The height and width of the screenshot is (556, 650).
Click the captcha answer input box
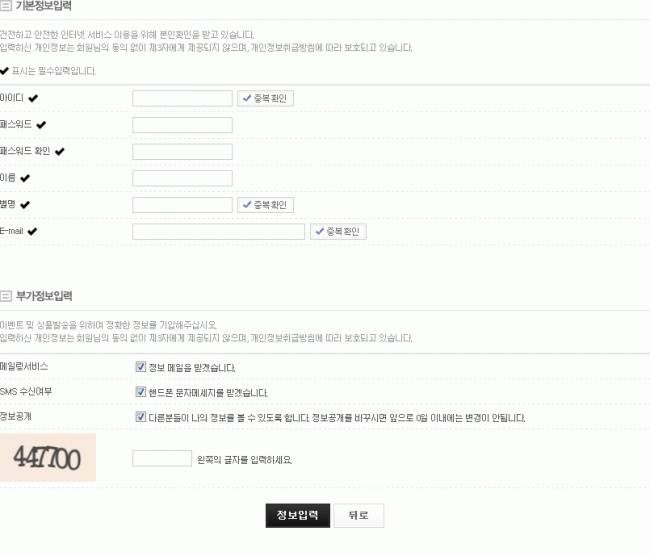click(161, 458)
